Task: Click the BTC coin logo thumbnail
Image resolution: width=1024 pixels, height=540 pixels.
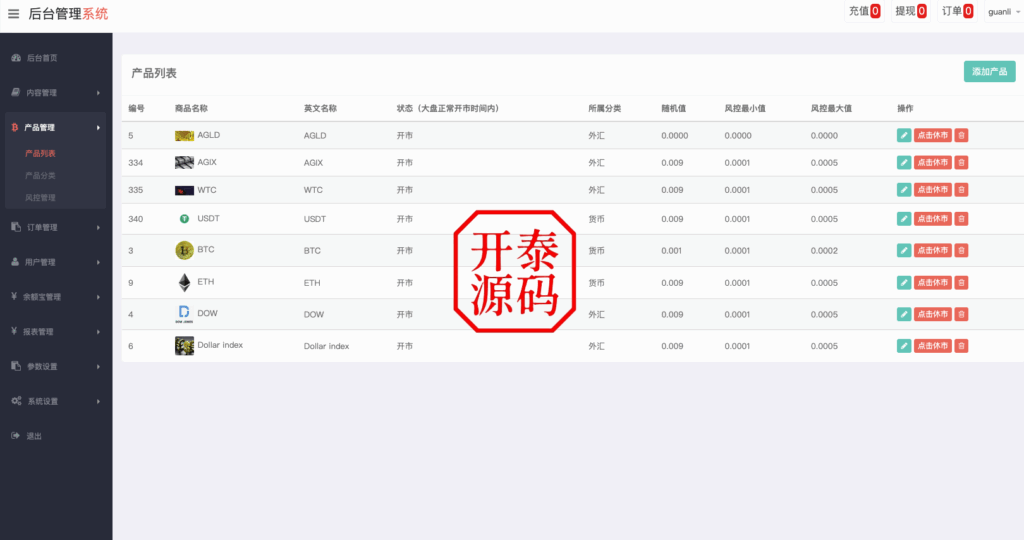Action: click(184, 250)
